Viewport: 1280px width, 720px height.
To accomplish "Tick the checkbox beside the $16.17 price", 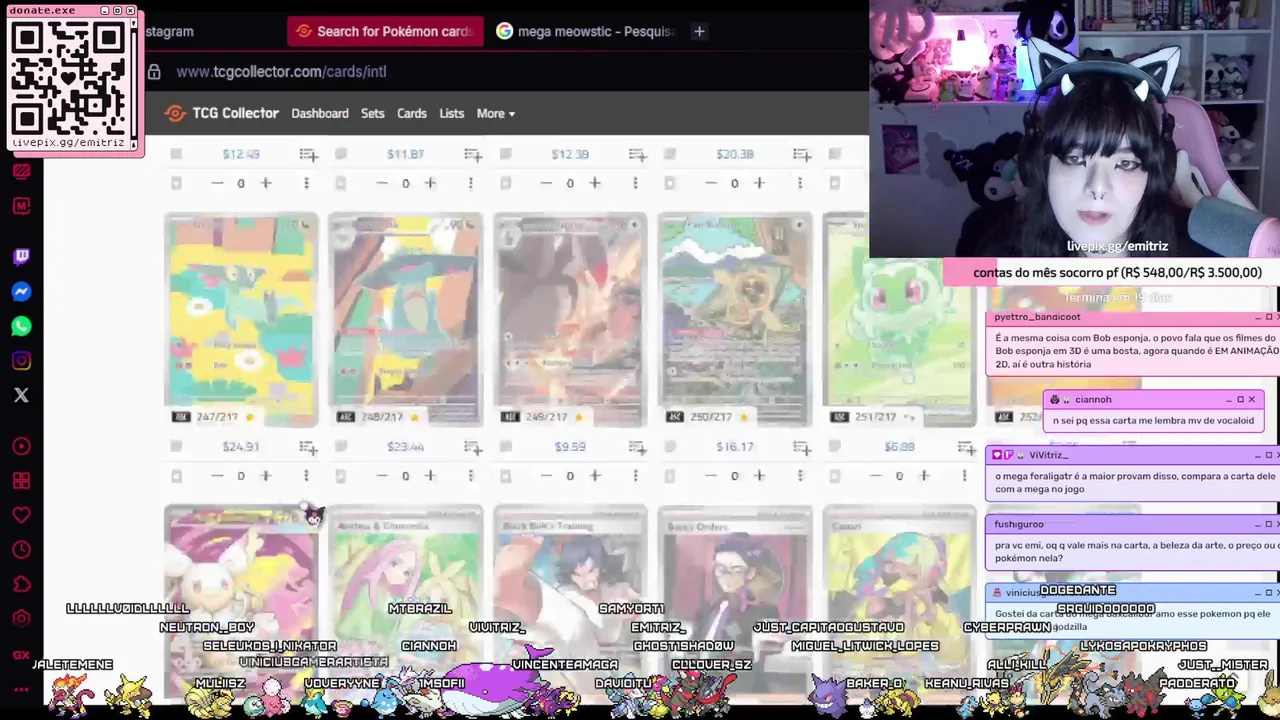I will point(670,446).
